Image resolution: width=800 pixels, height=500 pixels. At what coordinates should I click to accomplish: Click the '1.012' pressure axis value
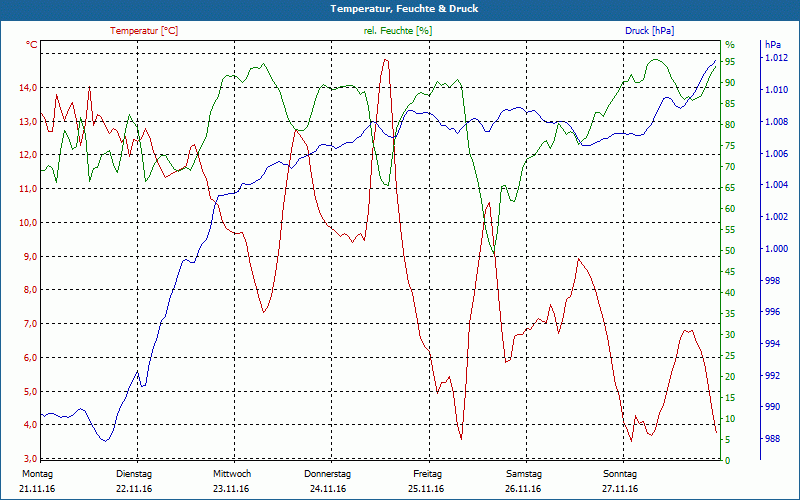point(776,58)
